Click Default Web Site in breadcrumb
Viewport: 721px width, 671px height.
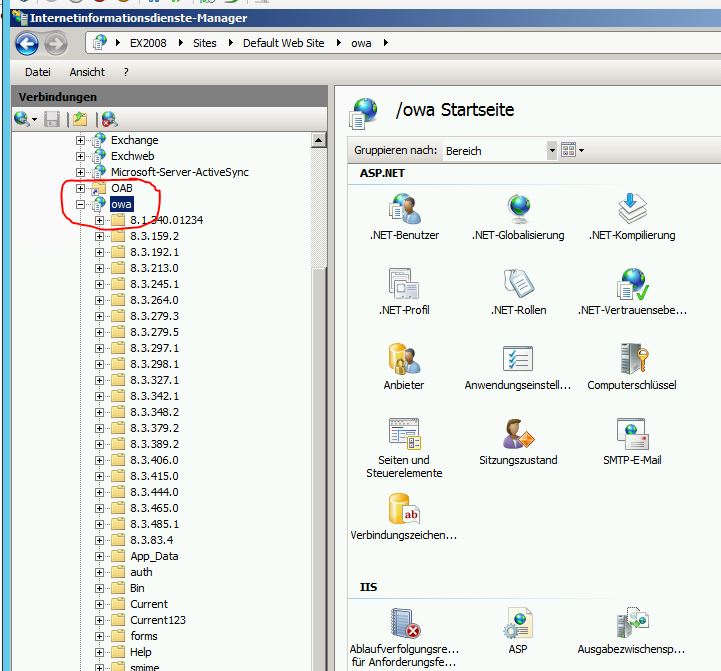coord(283,43)
